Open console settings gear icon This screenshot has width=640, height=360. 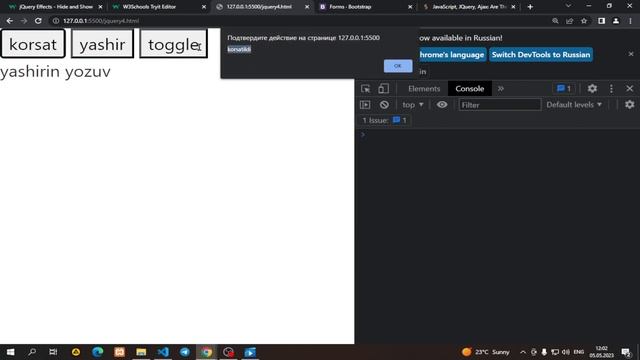pos(629,105)
